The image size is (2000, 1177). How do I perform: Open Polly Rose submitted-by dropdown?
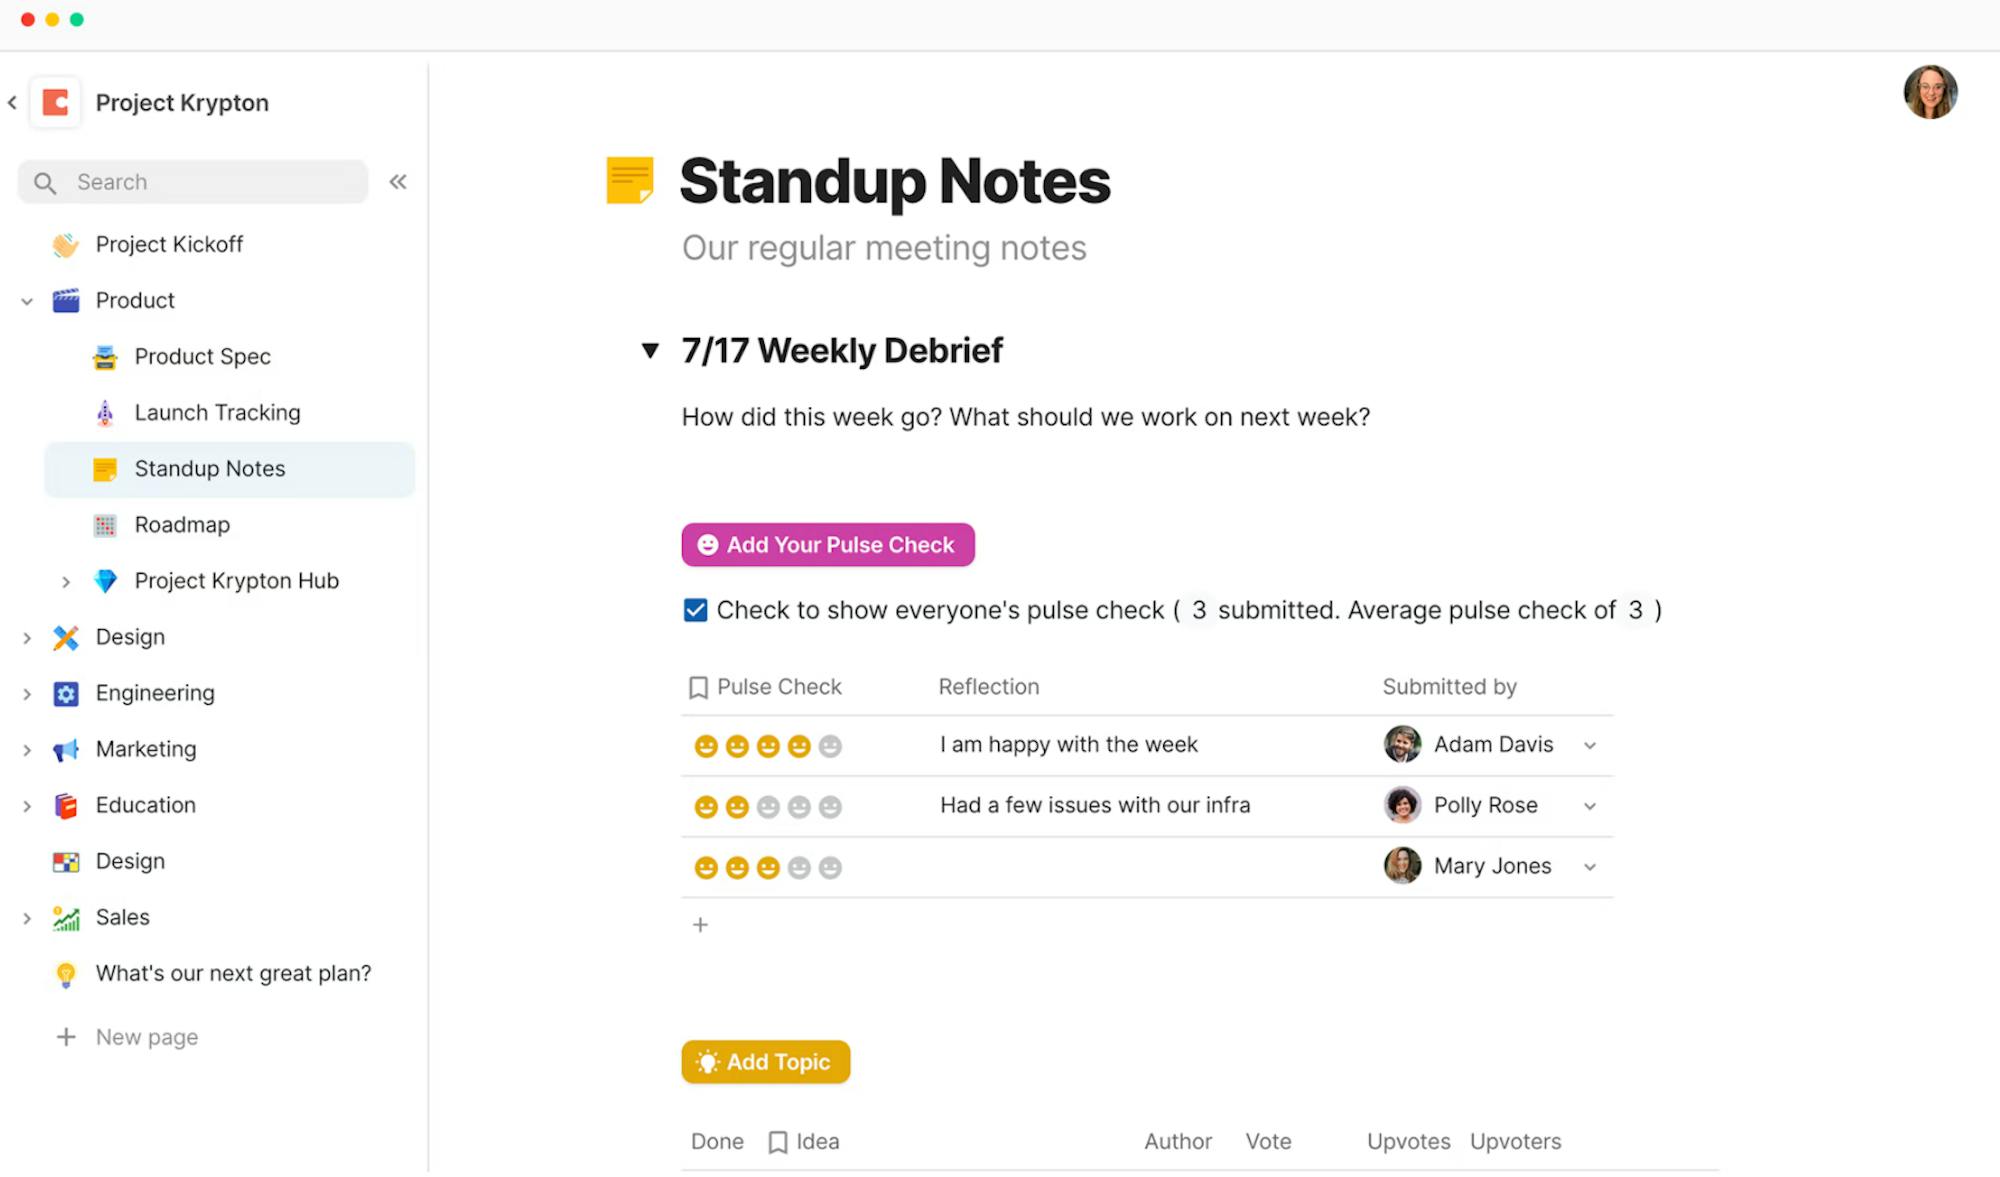pyautogui.click(x=1590, y=807)
